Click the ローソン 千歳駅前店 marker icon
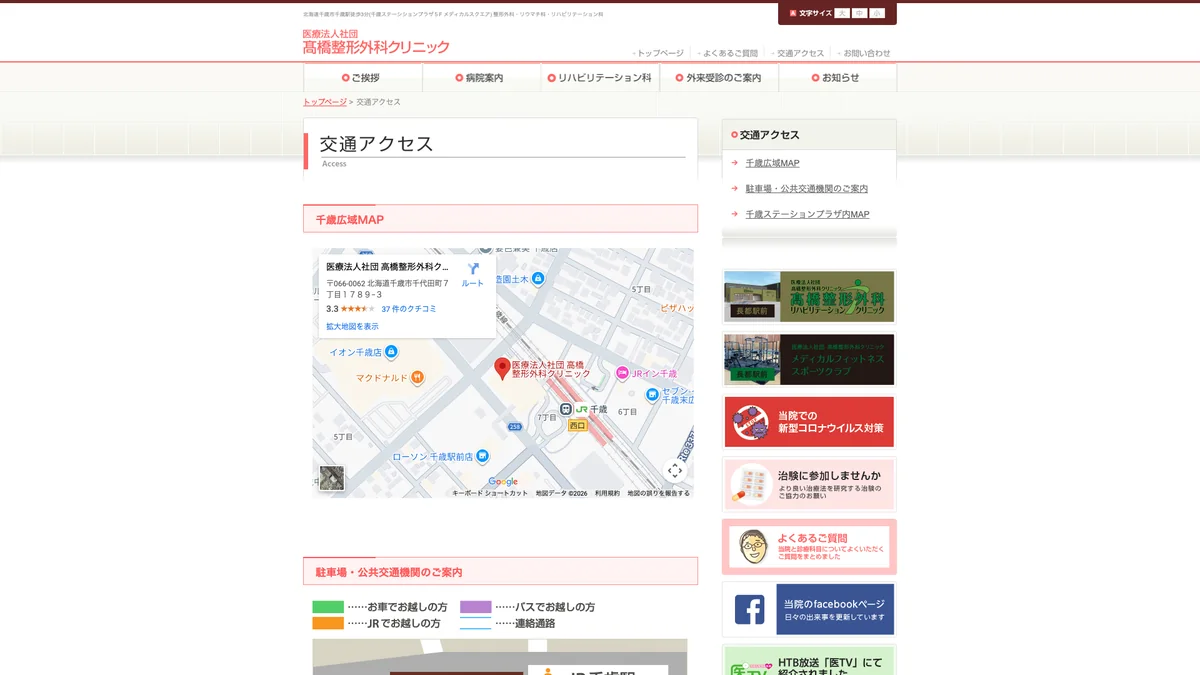Image resolution: width=1200 pixels, height=675 pixels. pos(483,456)
